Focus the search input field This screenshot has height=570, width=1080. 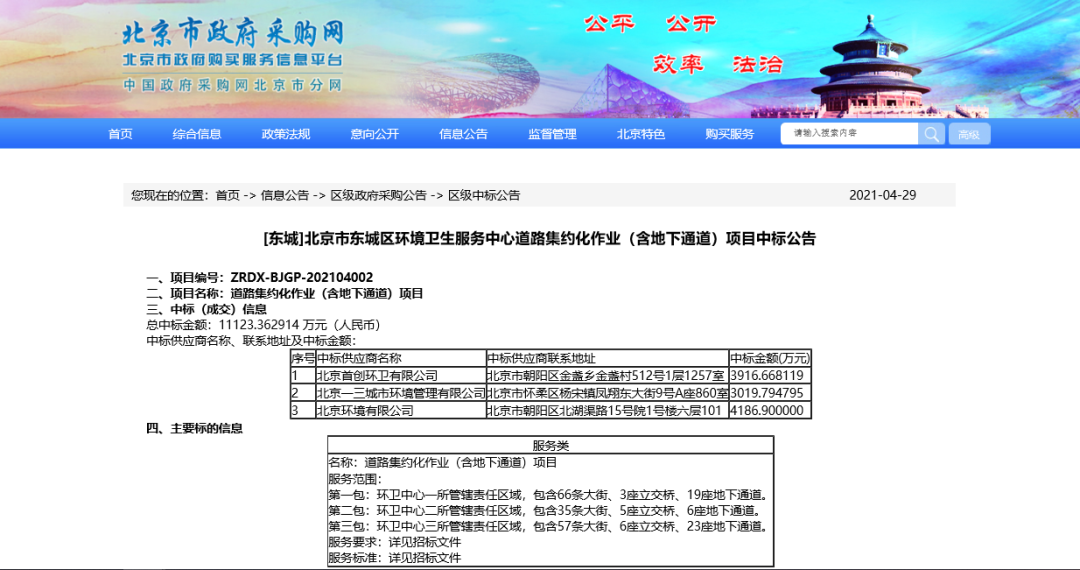[x=849, y=134]
